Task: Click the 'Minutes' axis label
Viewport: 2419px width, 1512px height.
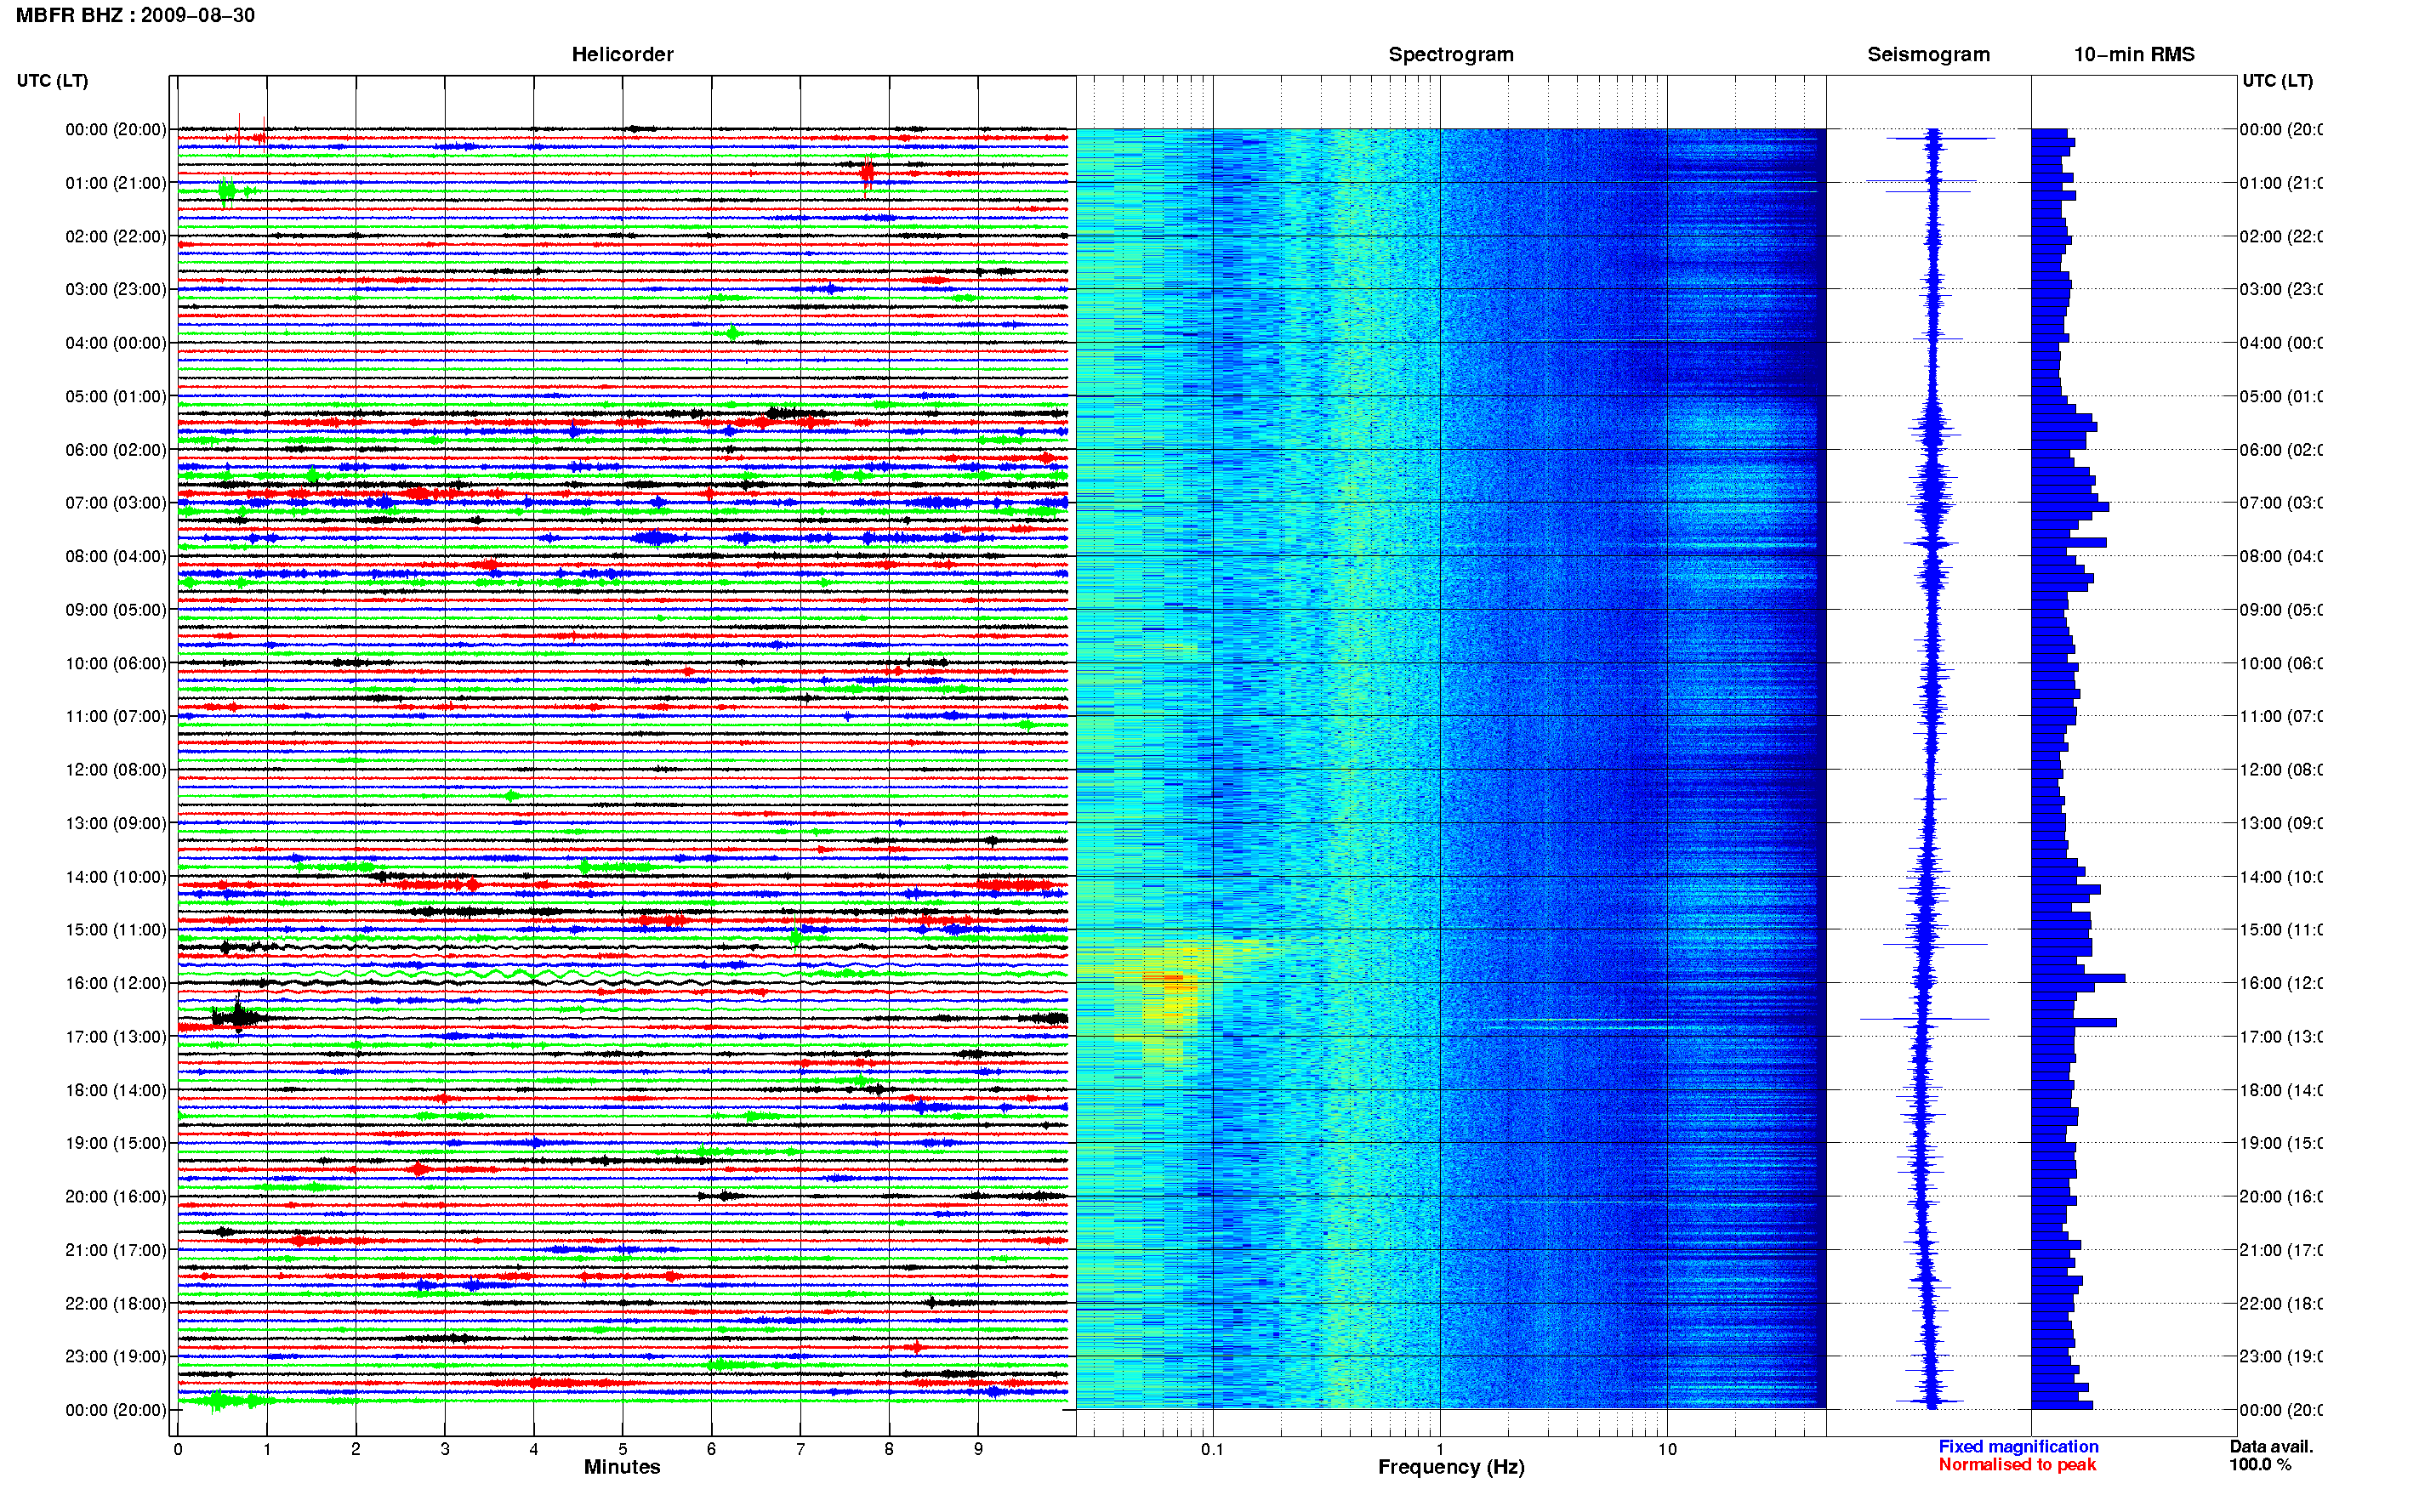Action: (x=622, y=1467)
